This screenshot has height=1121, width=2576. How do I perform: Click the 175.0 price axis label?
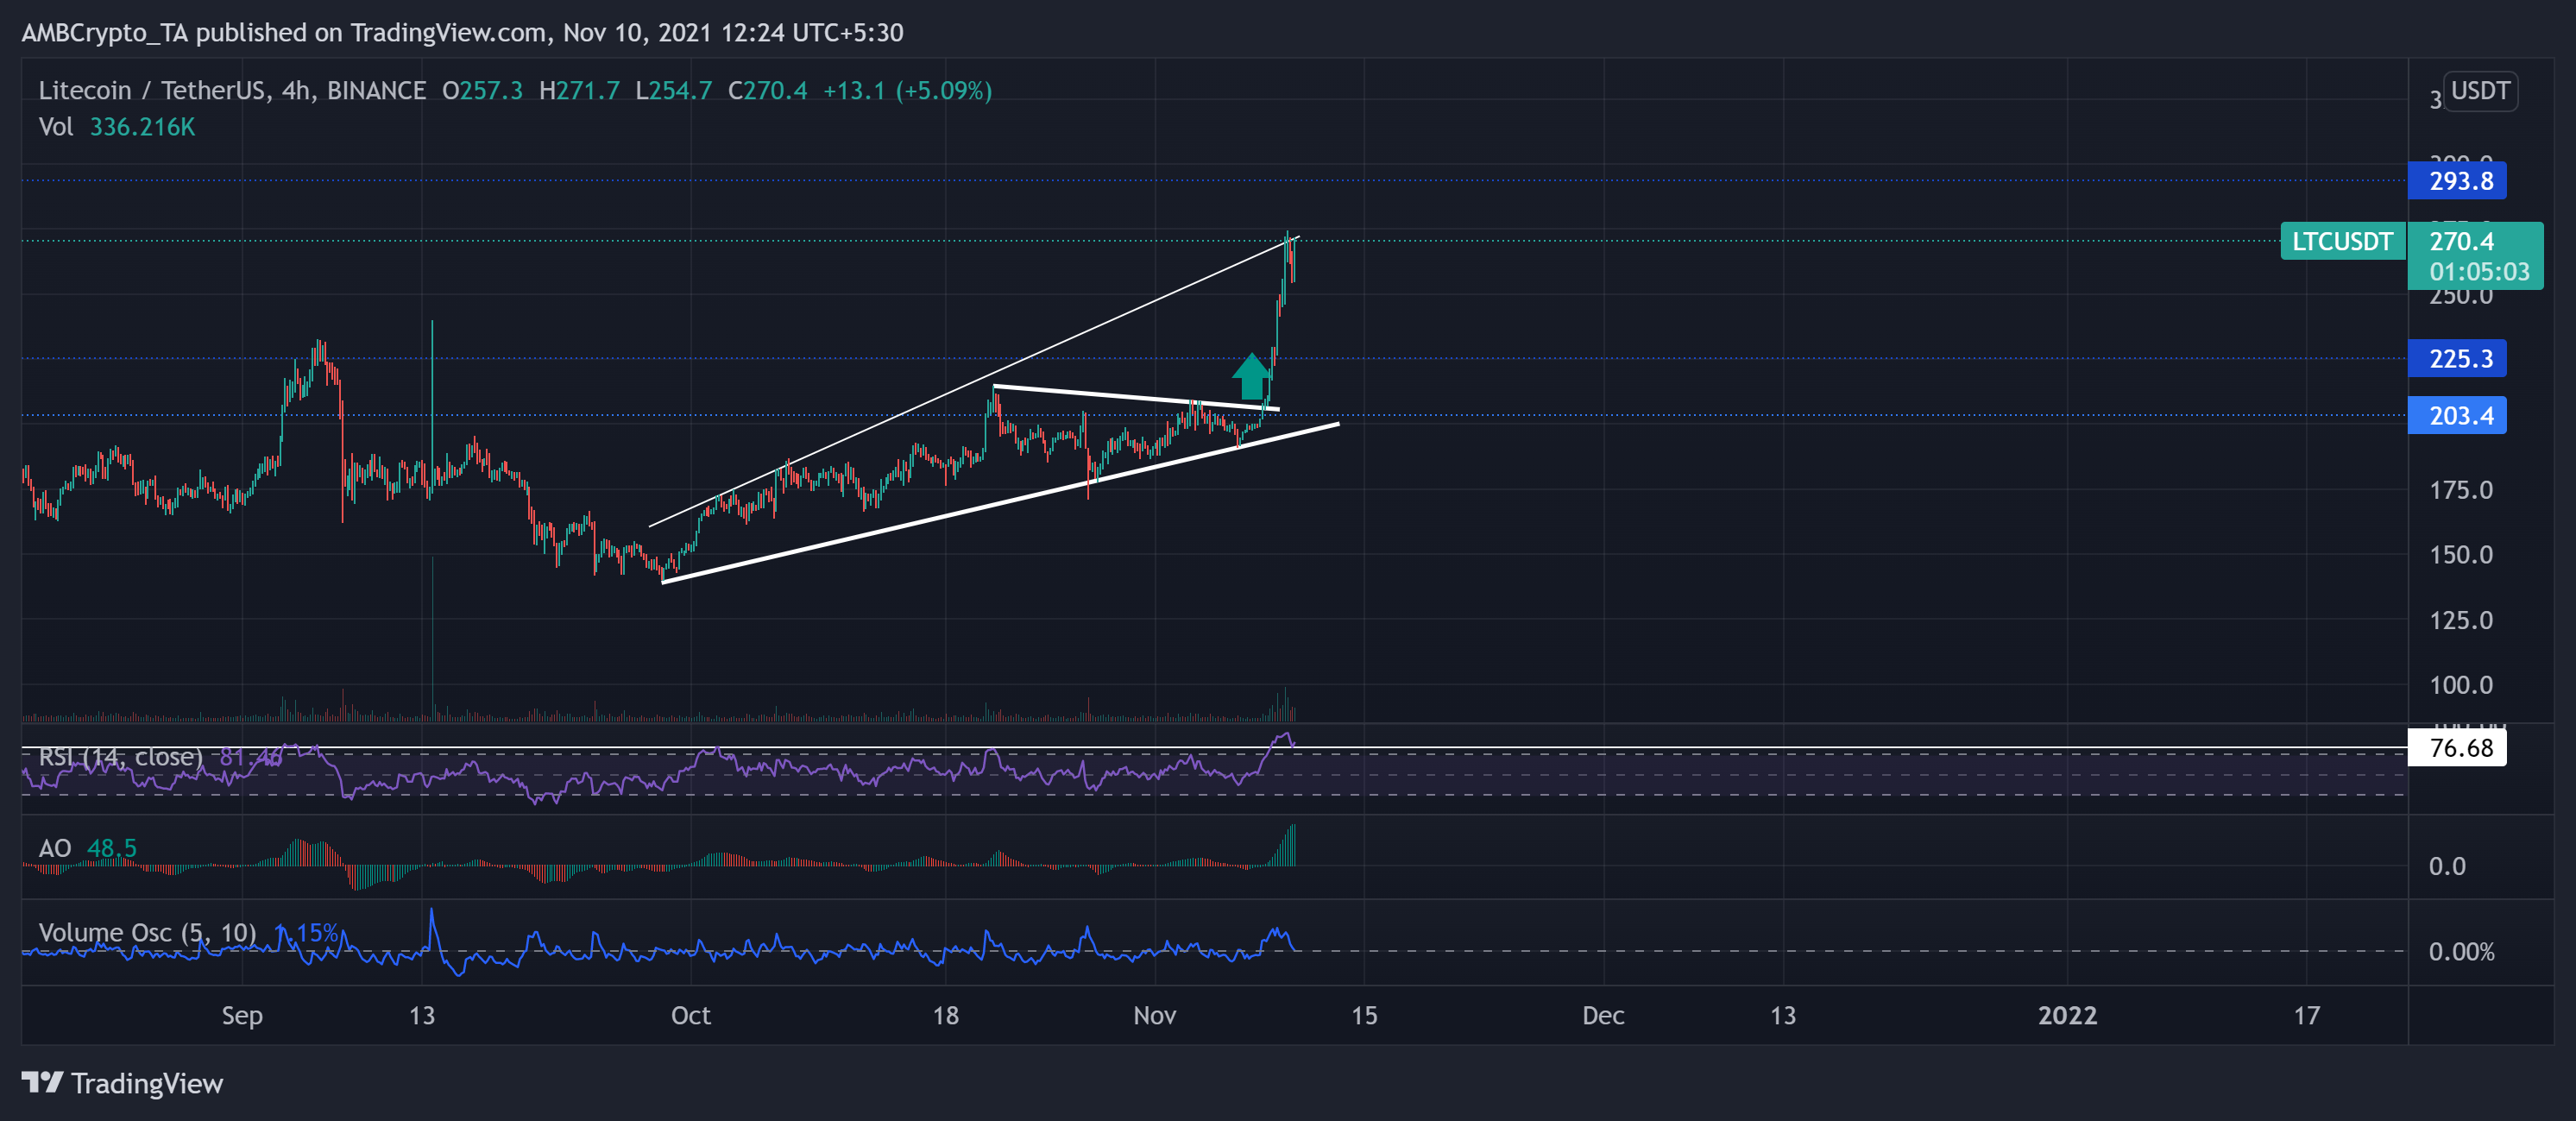pyautogui.click(x=2461, y=491)
